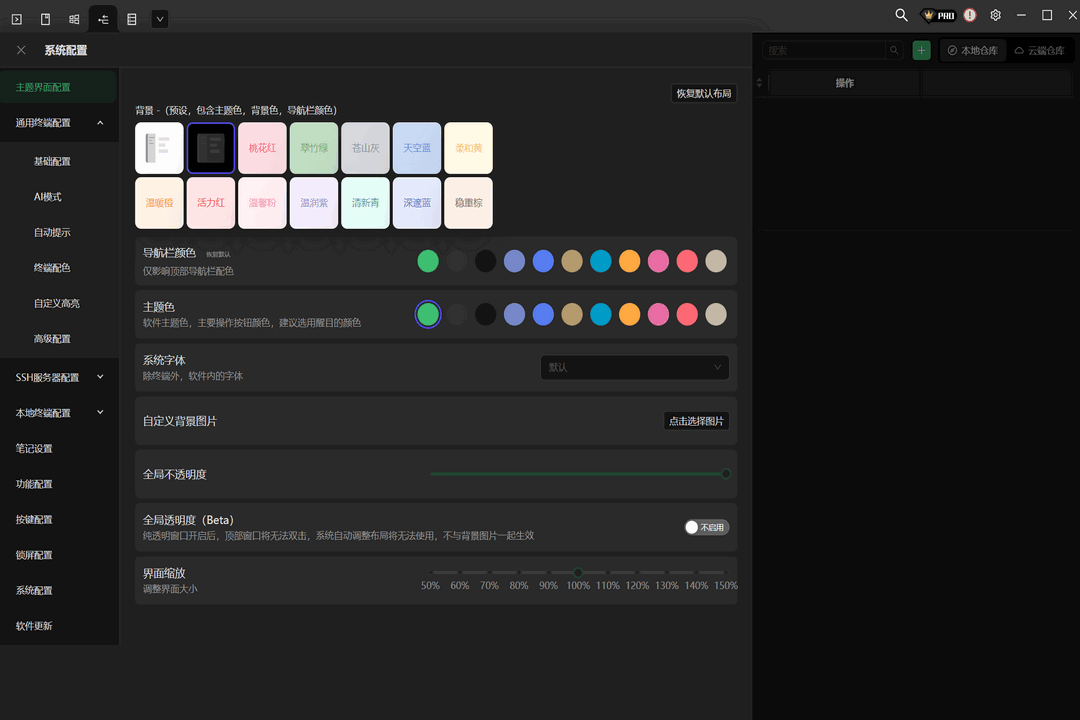Select the dark background preset thumbnail

(211, 148)
